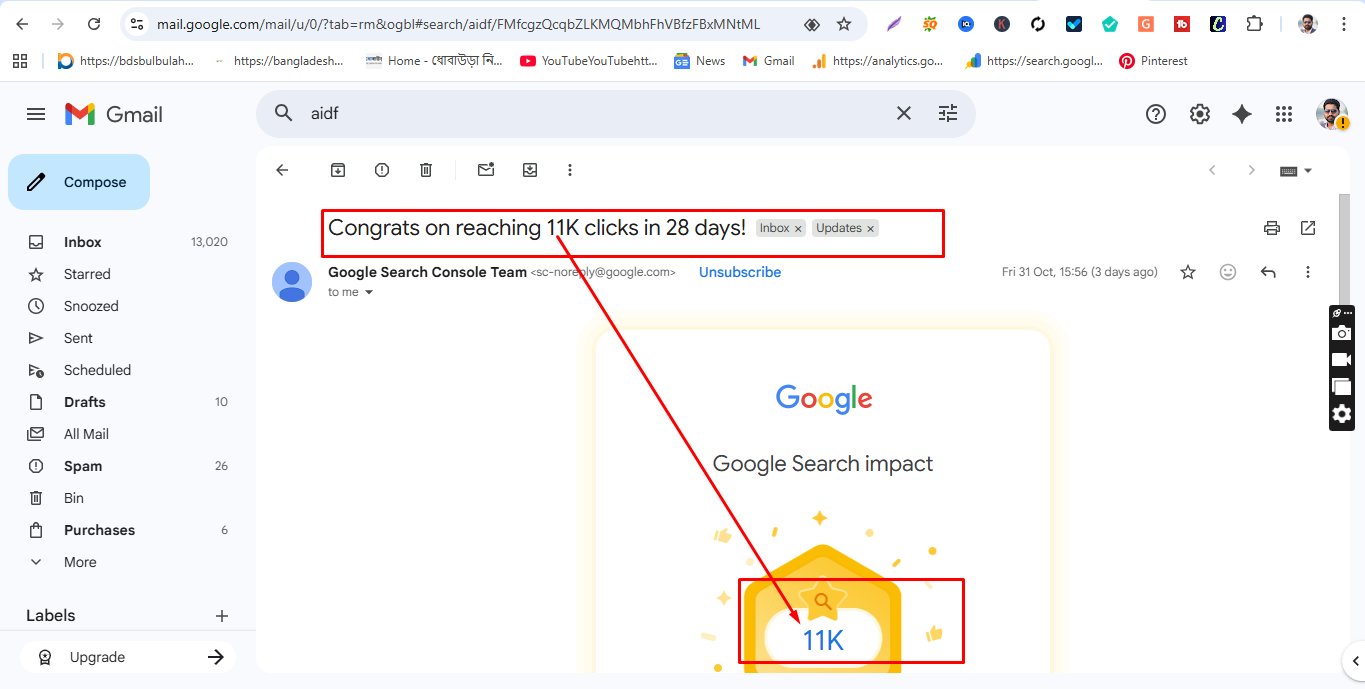1365x689 pixels.
Task: Go to the Spam folder
Action: pos(83,466)
